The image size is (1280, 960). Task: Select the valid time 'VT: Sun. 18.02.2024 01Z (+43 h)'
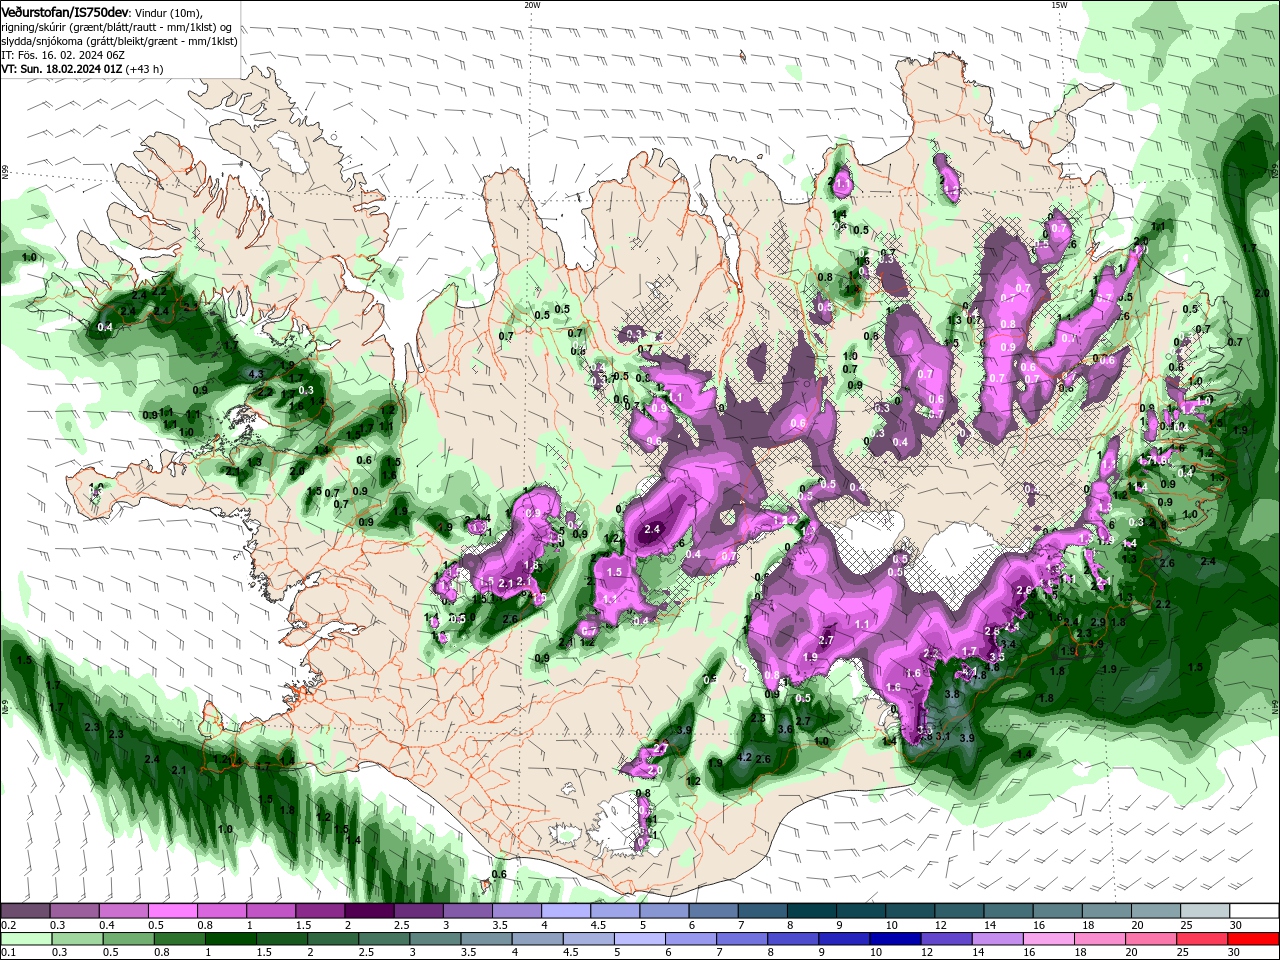click(82, 69)
